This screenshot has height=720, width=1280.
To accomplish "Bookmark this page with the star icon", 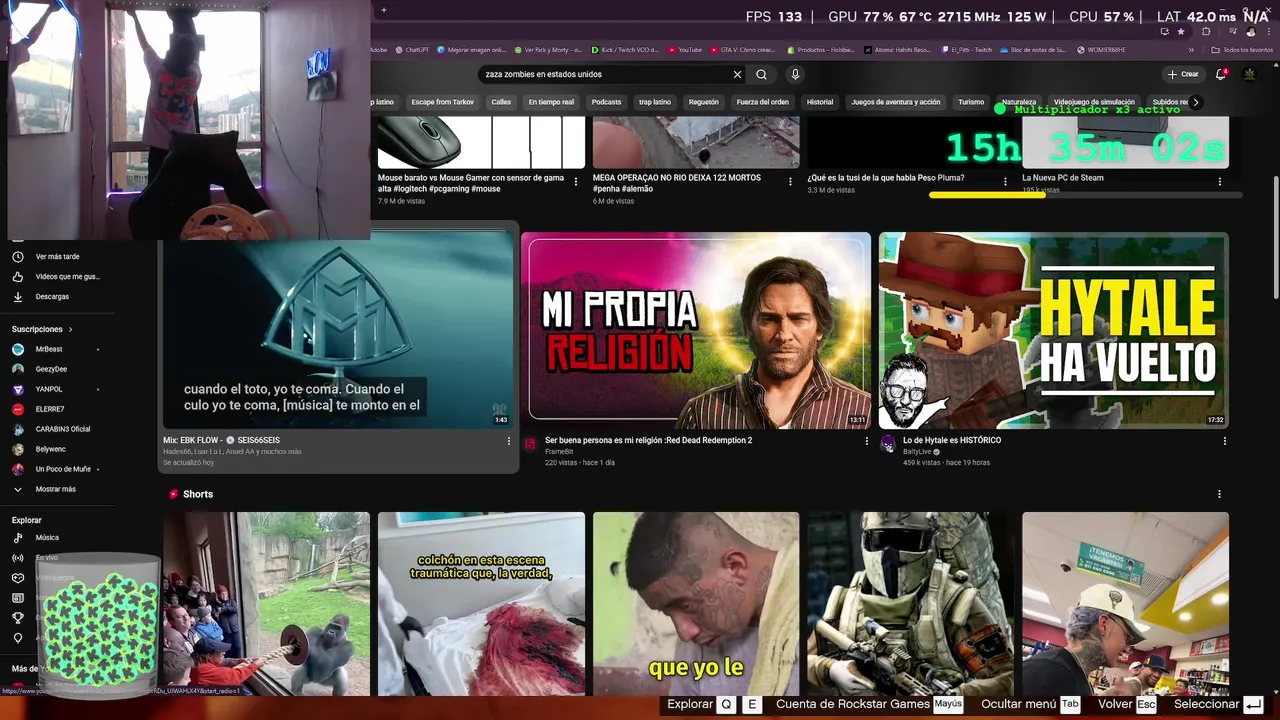I will pos(1181,32).
